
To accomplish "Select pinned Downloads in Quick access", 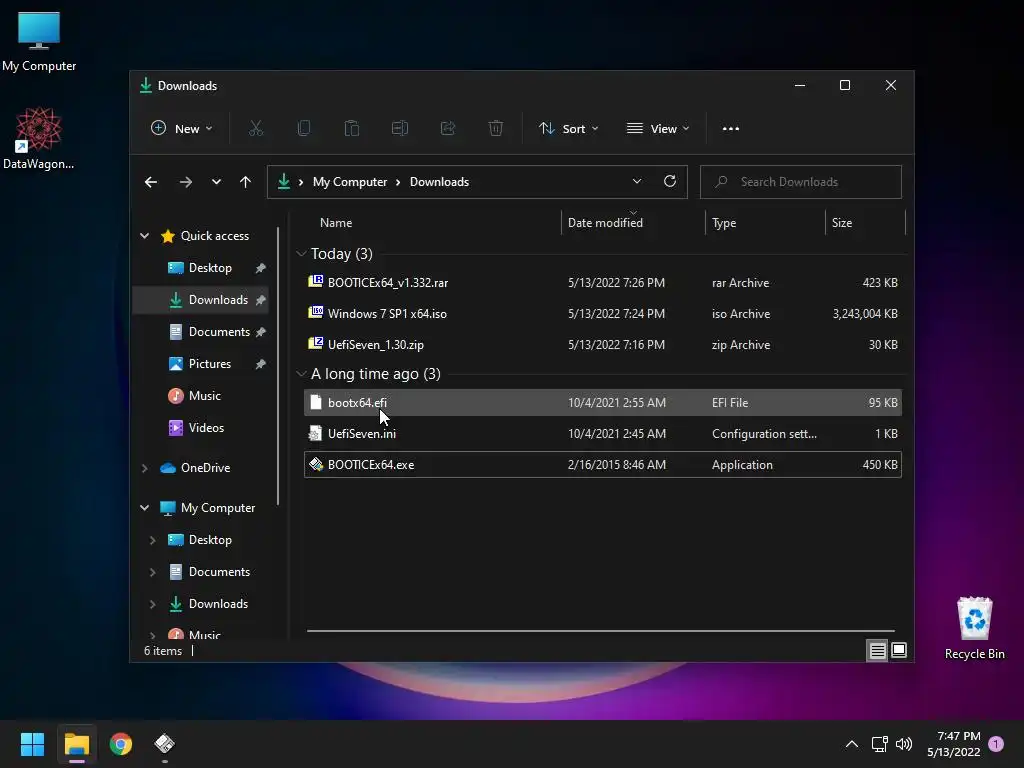I will tap(200, 300).
